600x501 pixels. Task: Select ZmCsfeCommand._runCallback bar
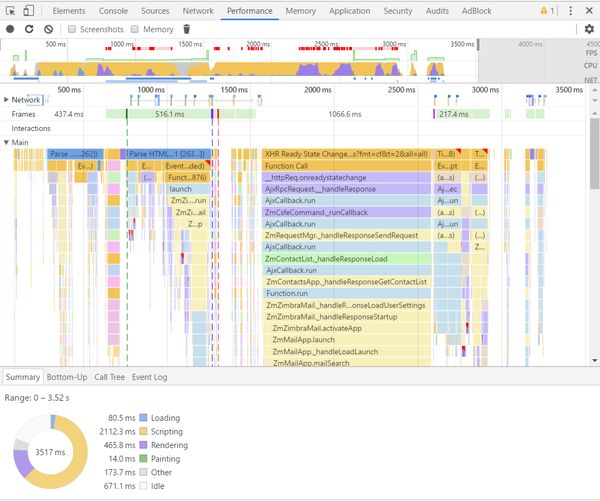[346, 212]
